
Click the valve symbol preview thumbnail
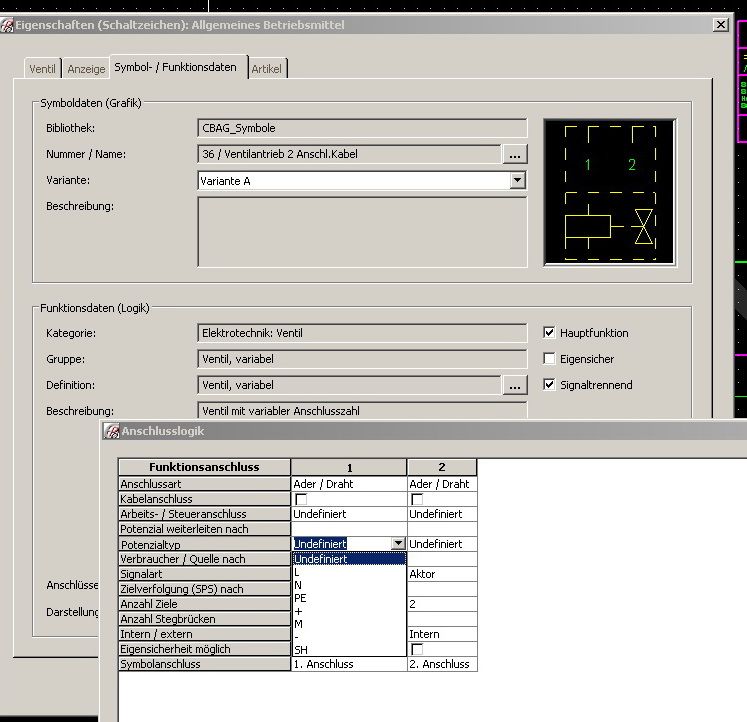point(610,192)
